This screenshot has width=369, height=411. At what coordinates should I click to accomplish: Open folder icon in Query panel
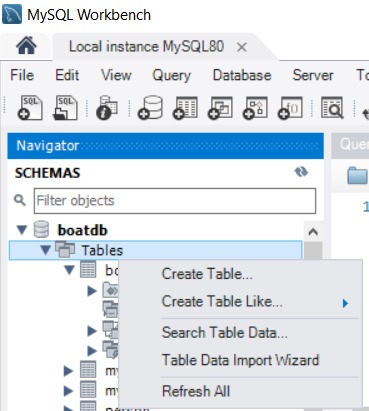click(x=357, y=175)
